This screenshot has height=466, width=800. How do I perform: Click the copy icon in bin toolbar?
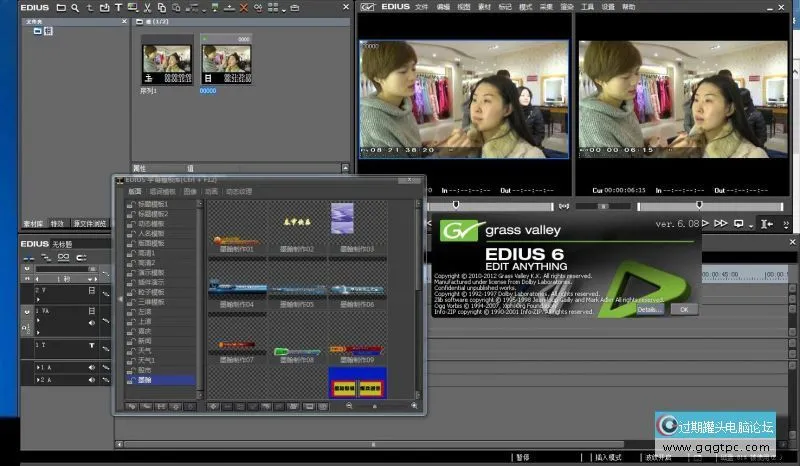[x=161, y=8]
